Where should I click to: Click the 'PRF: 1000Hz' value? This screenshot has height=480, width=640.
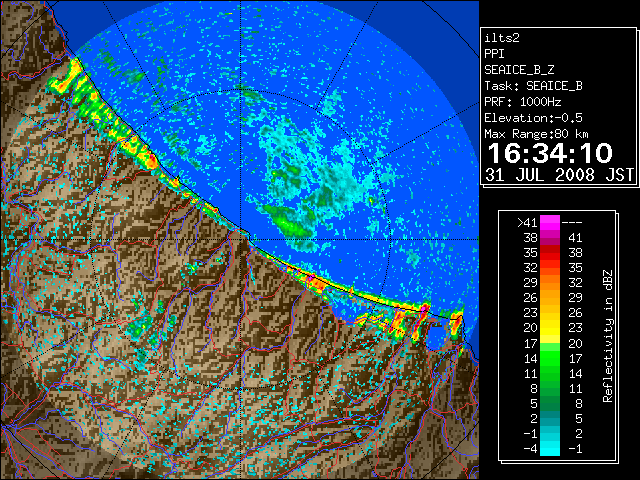[523, 102]
